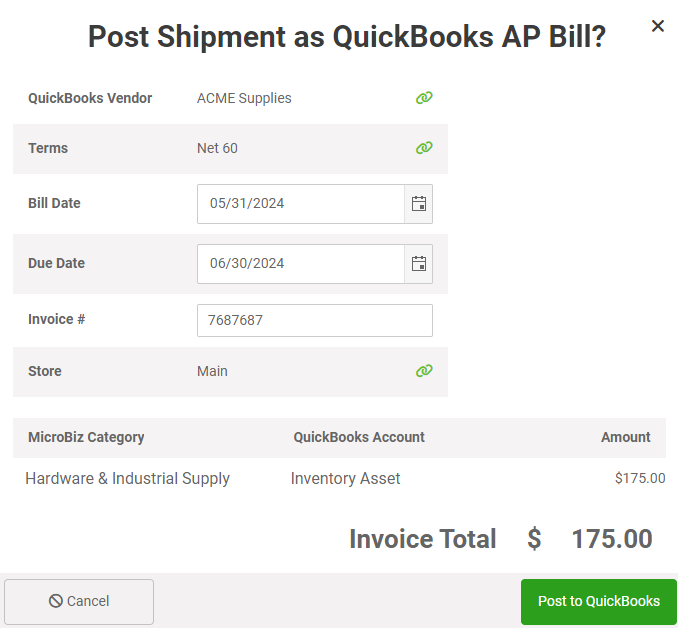
Task: Open the Bill Date calendar picker
Action: coord(419,204)
